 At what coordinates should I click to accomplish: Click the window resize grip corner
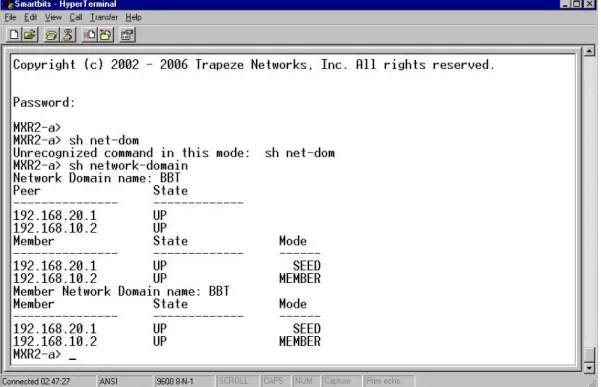point(594,382)
